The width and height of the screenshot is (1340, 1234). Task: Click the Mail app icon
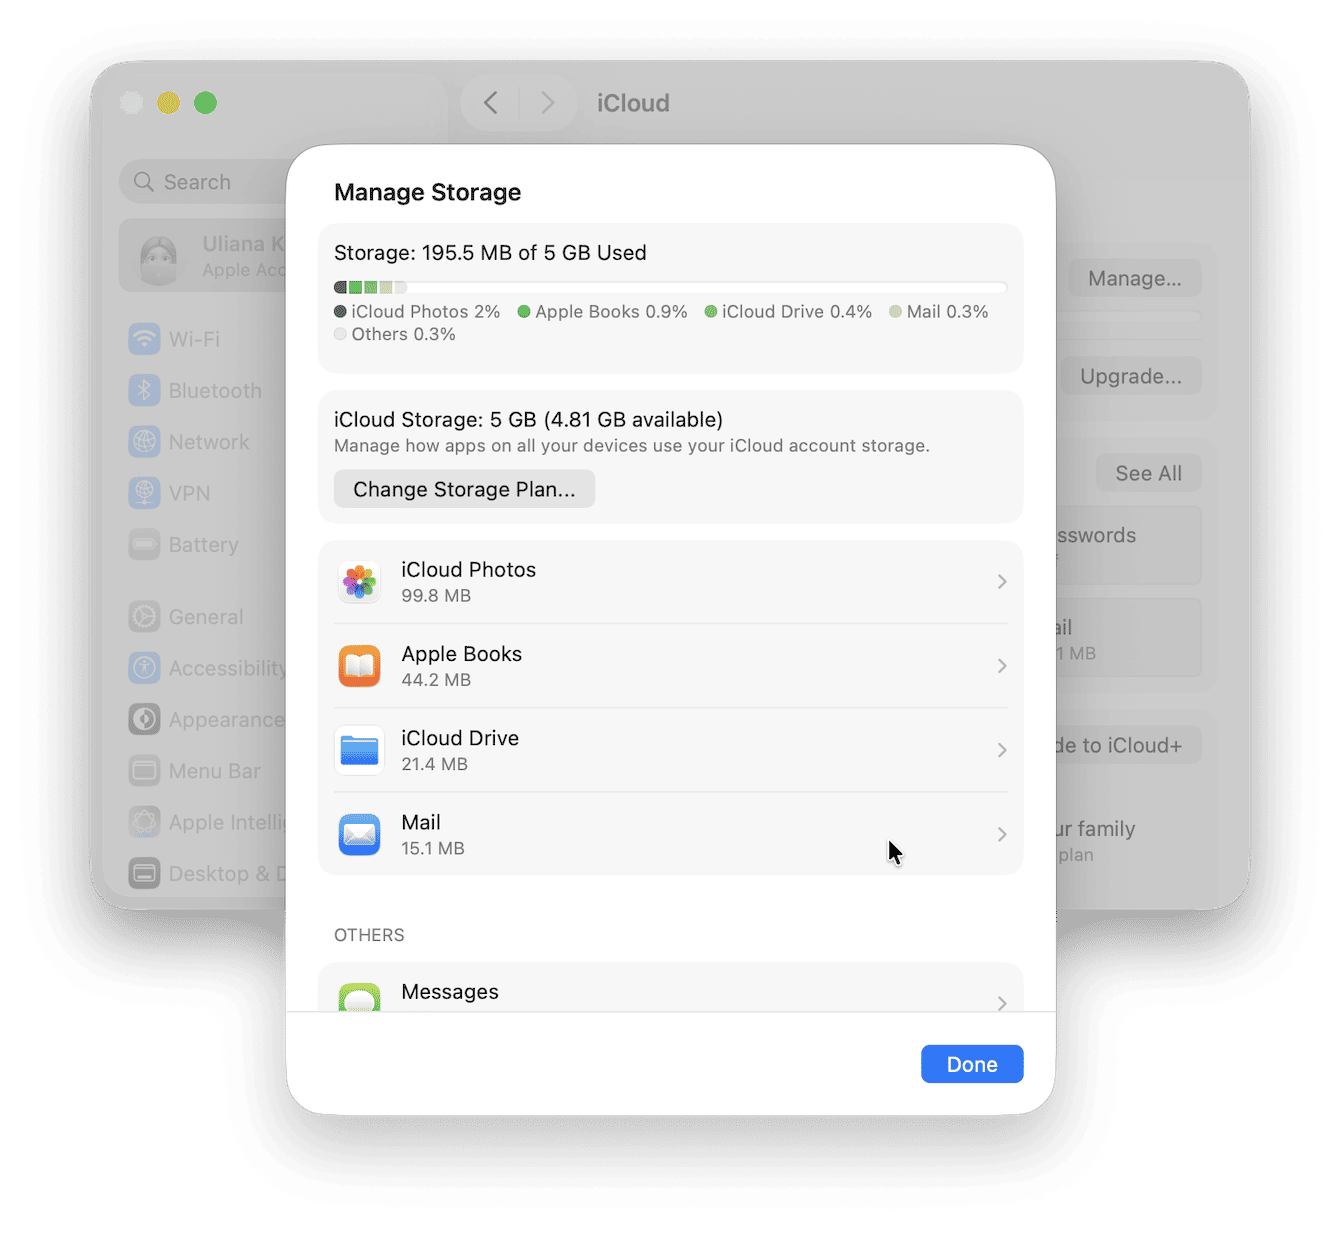tap(359, 834)
